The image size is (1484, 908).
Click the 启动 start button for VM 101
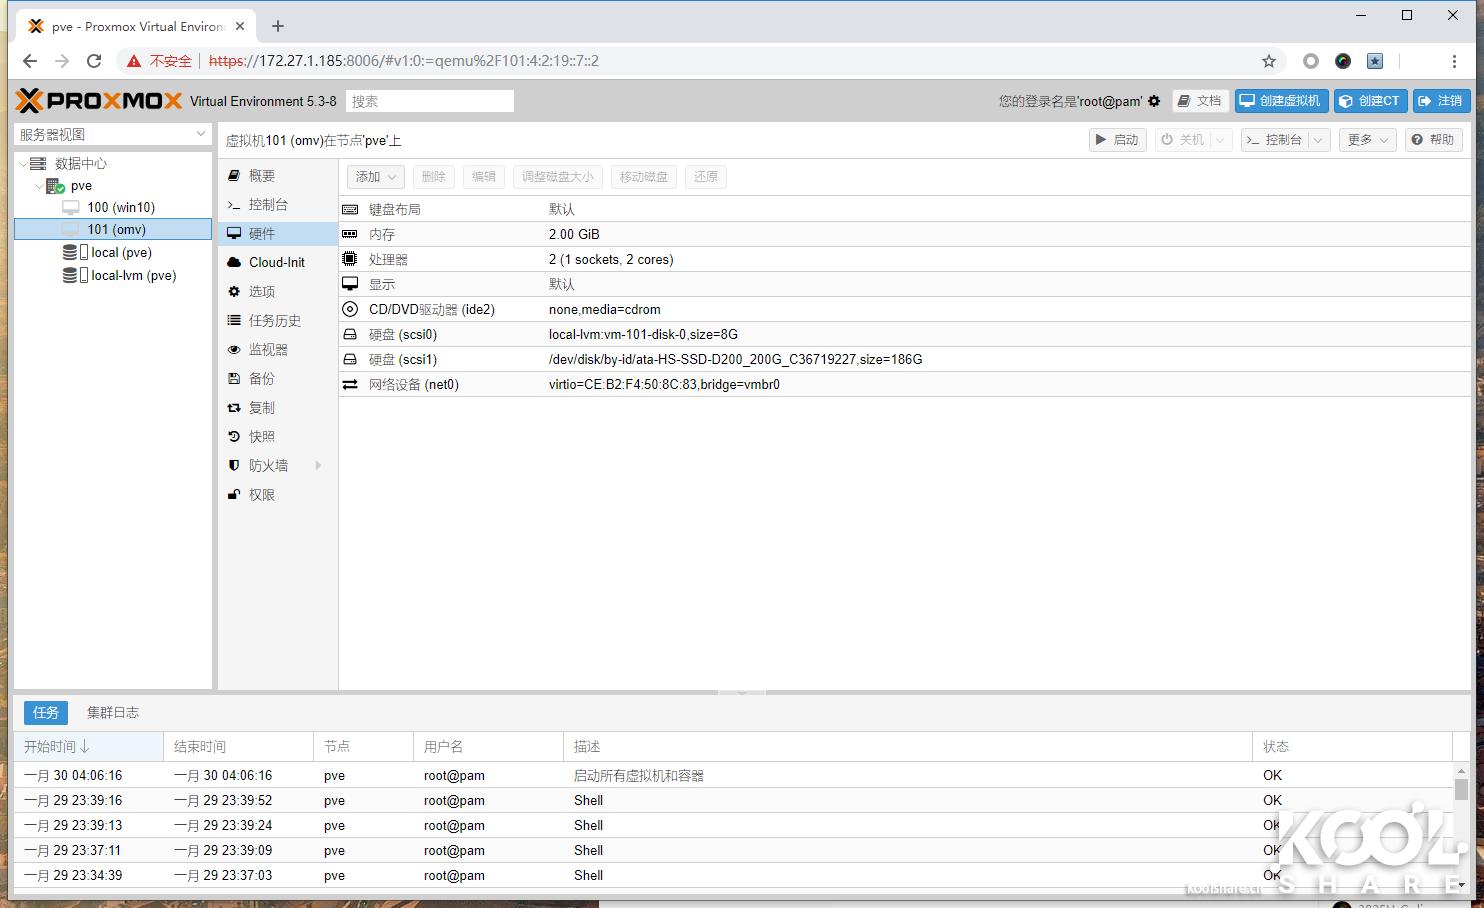point(1117,140)
